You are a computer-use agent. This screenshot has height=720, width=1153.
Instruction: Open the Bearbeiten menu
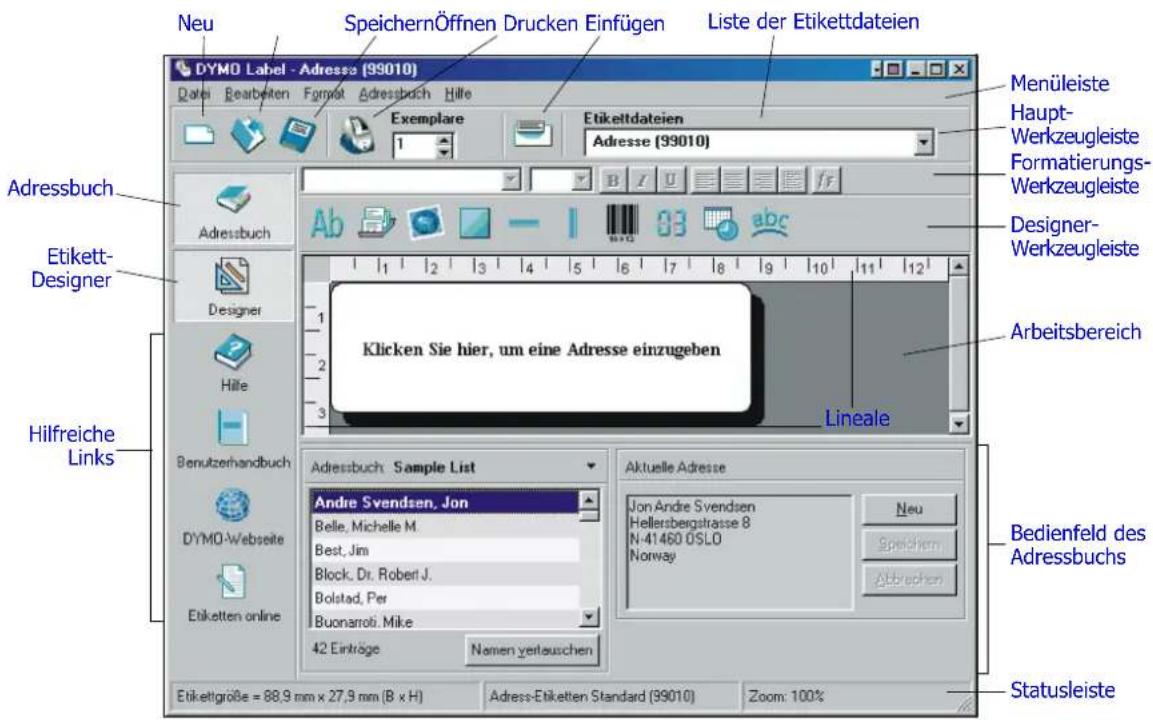[x=257, y=94]
